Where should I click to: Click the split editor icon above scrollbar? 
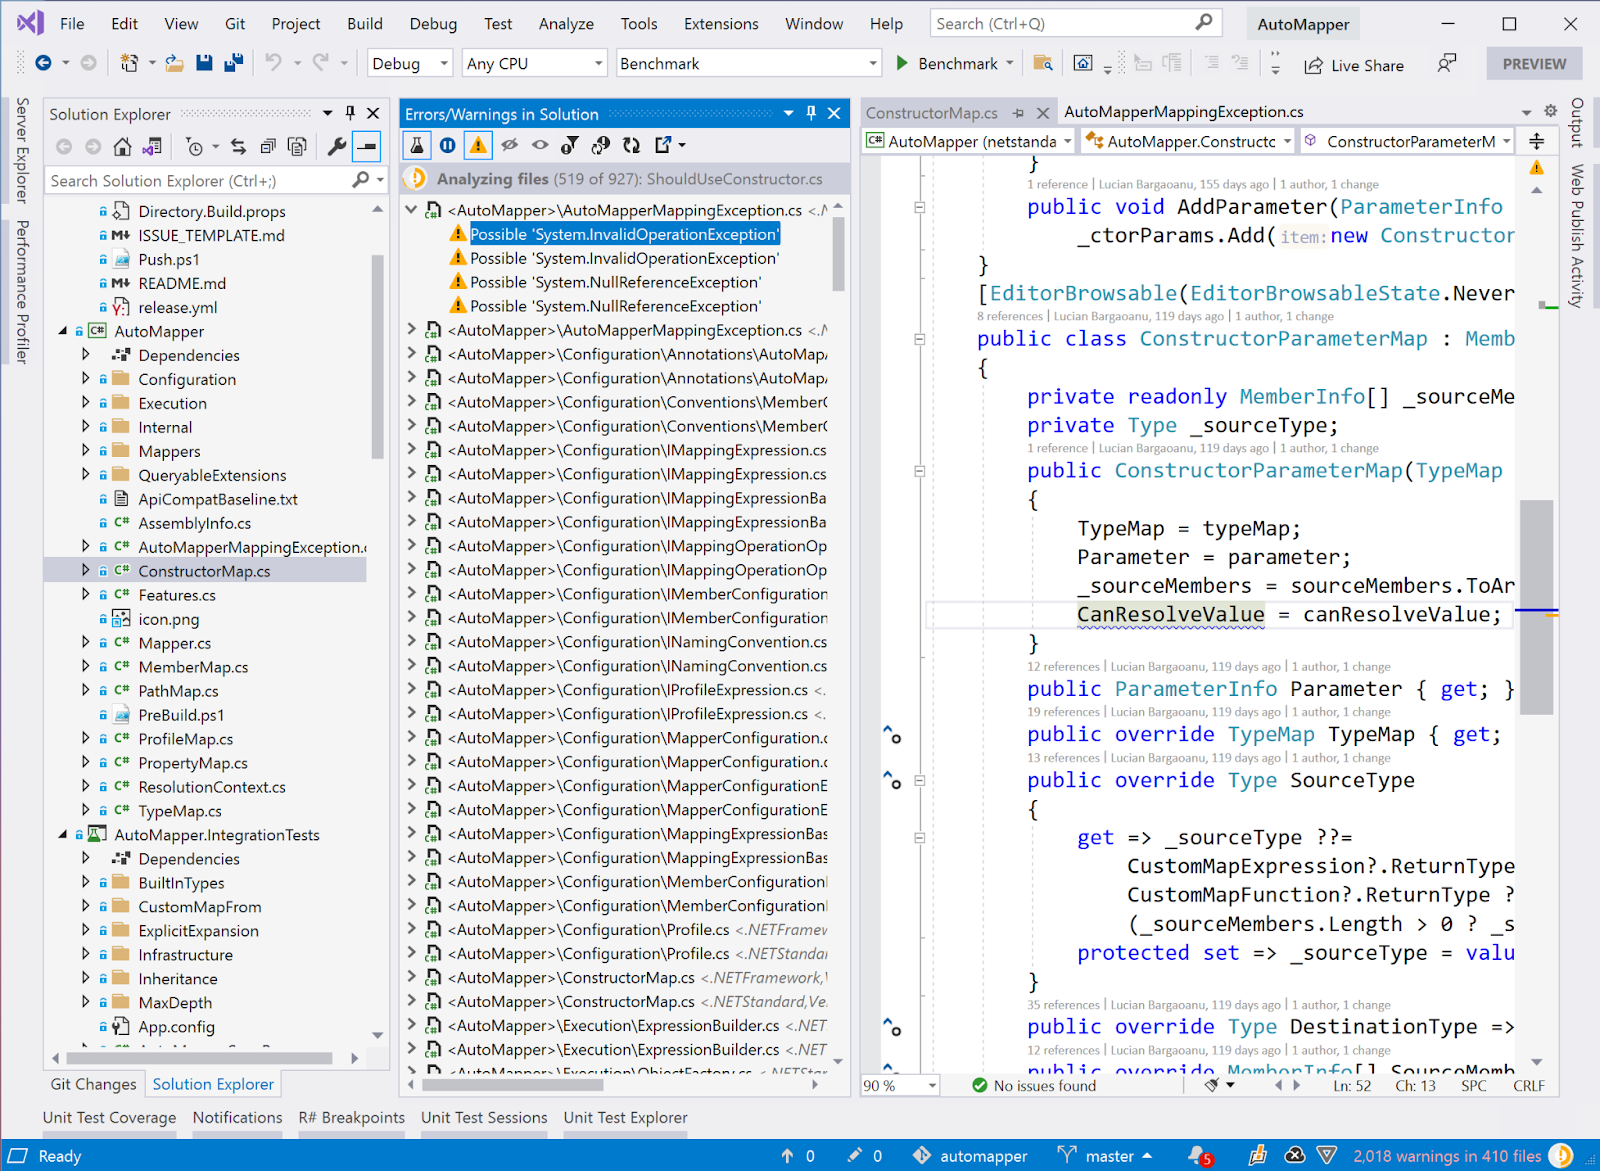point(1537,141)
